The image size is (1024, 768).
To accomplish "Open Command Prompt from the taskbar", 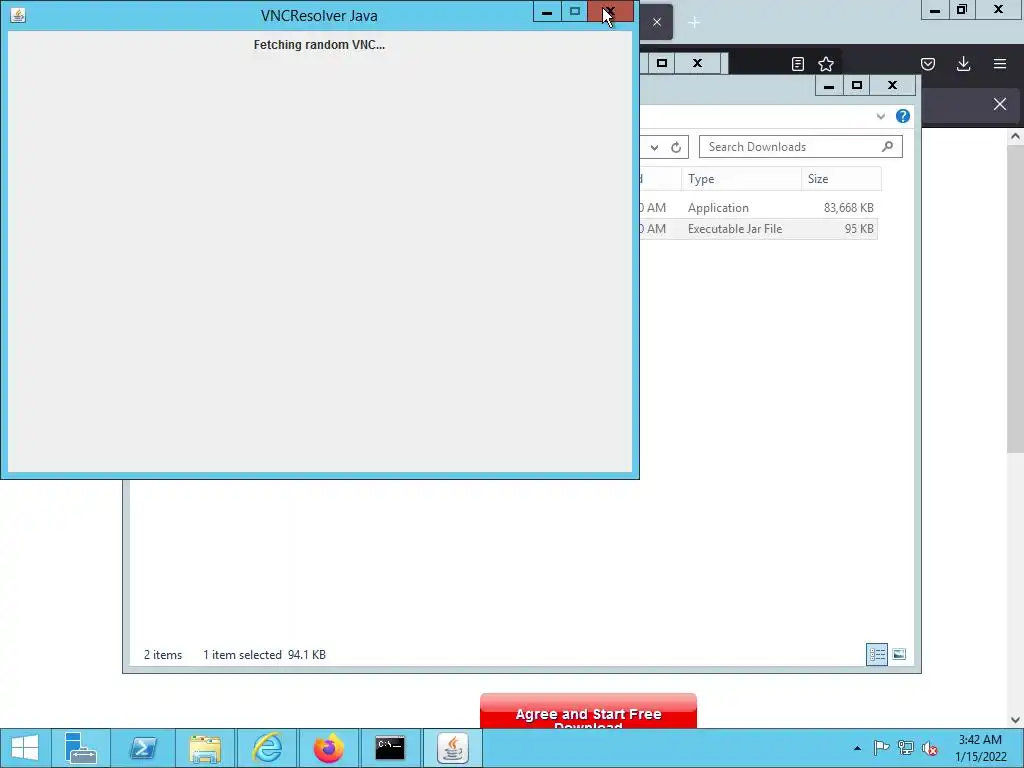I will pos(390,748).
